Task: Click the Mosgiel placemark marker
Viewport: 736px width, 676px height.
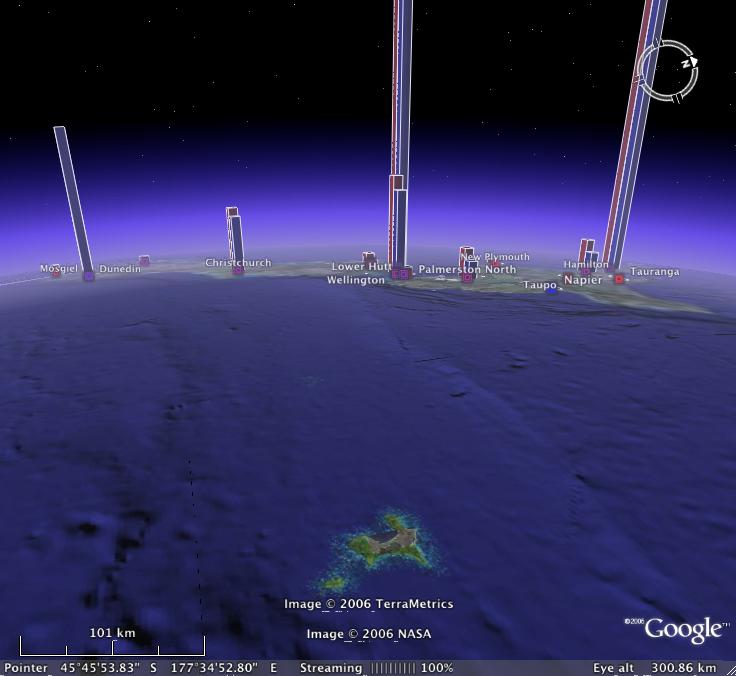Action: click(x=56, y=273)
